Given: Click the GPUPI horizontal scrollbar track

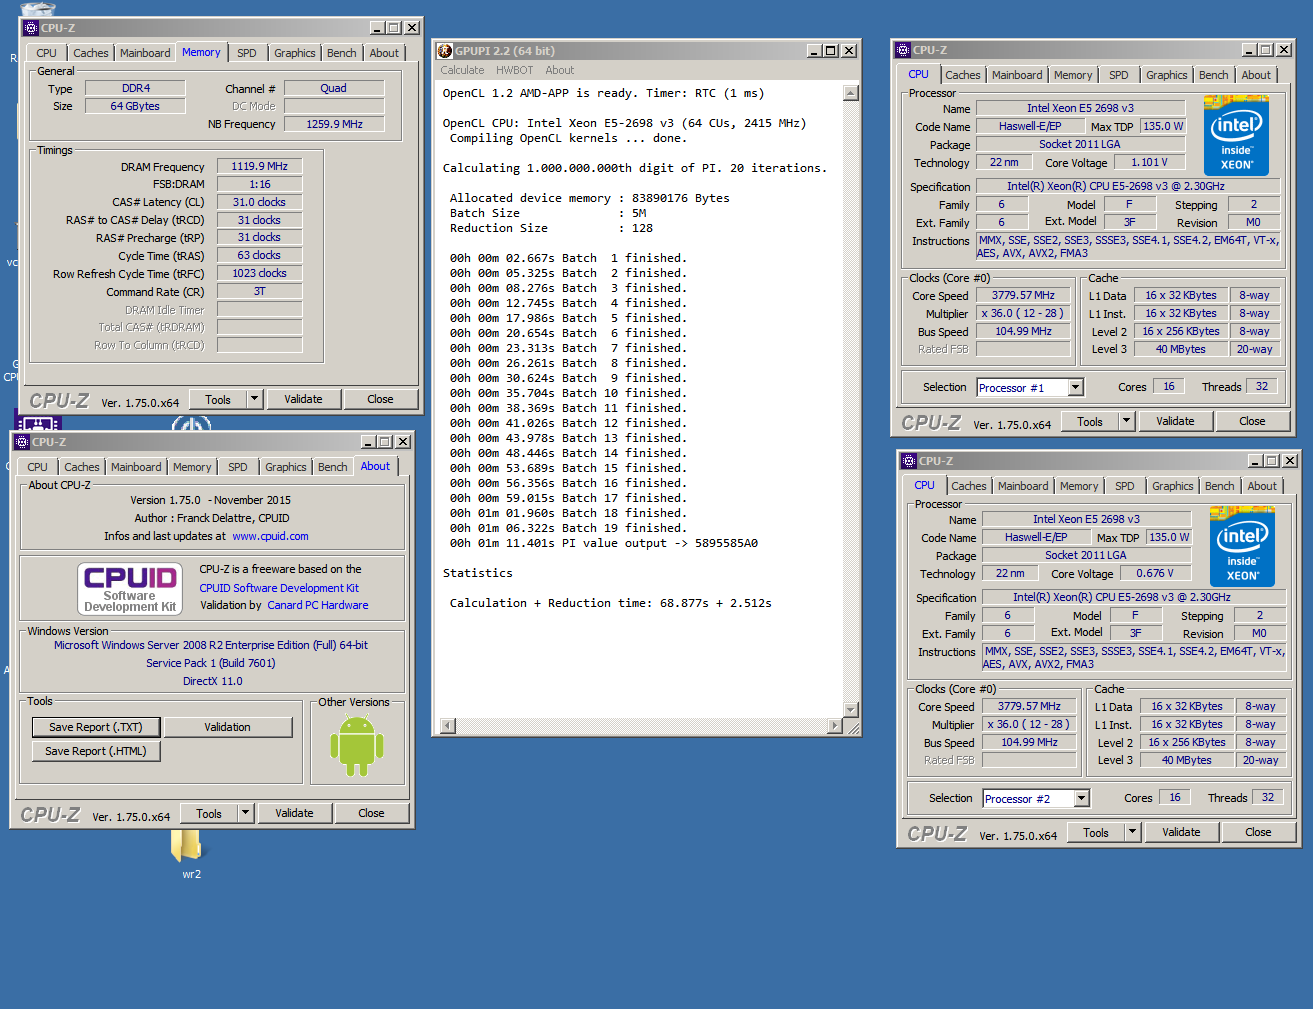Looking at the screenshot, I should (x=640, y=726).
